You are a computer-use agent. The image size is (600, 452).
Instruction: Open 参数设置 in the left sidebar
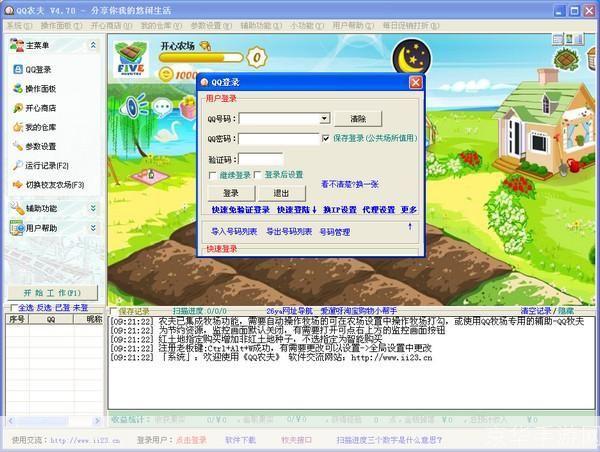(x=34, y=146)
